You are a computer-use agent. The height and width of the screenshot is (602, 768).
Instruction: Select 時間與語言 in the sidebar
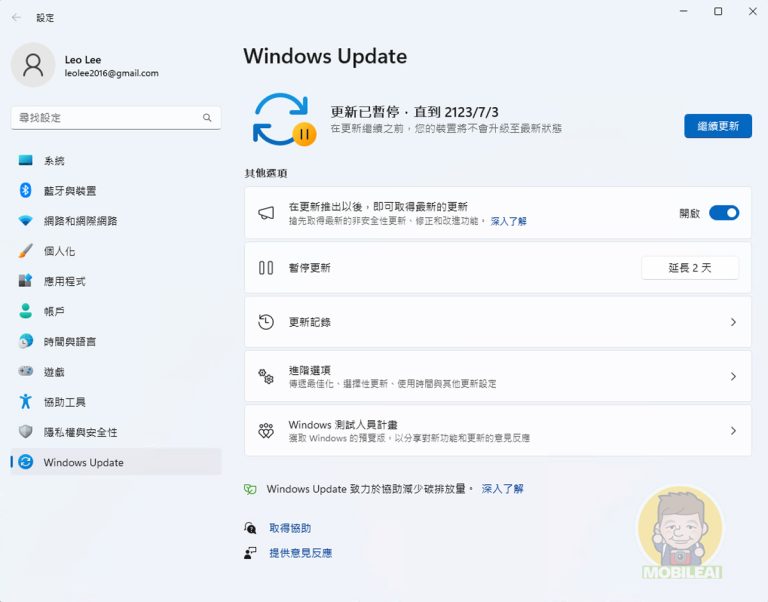tap(116, 341)
